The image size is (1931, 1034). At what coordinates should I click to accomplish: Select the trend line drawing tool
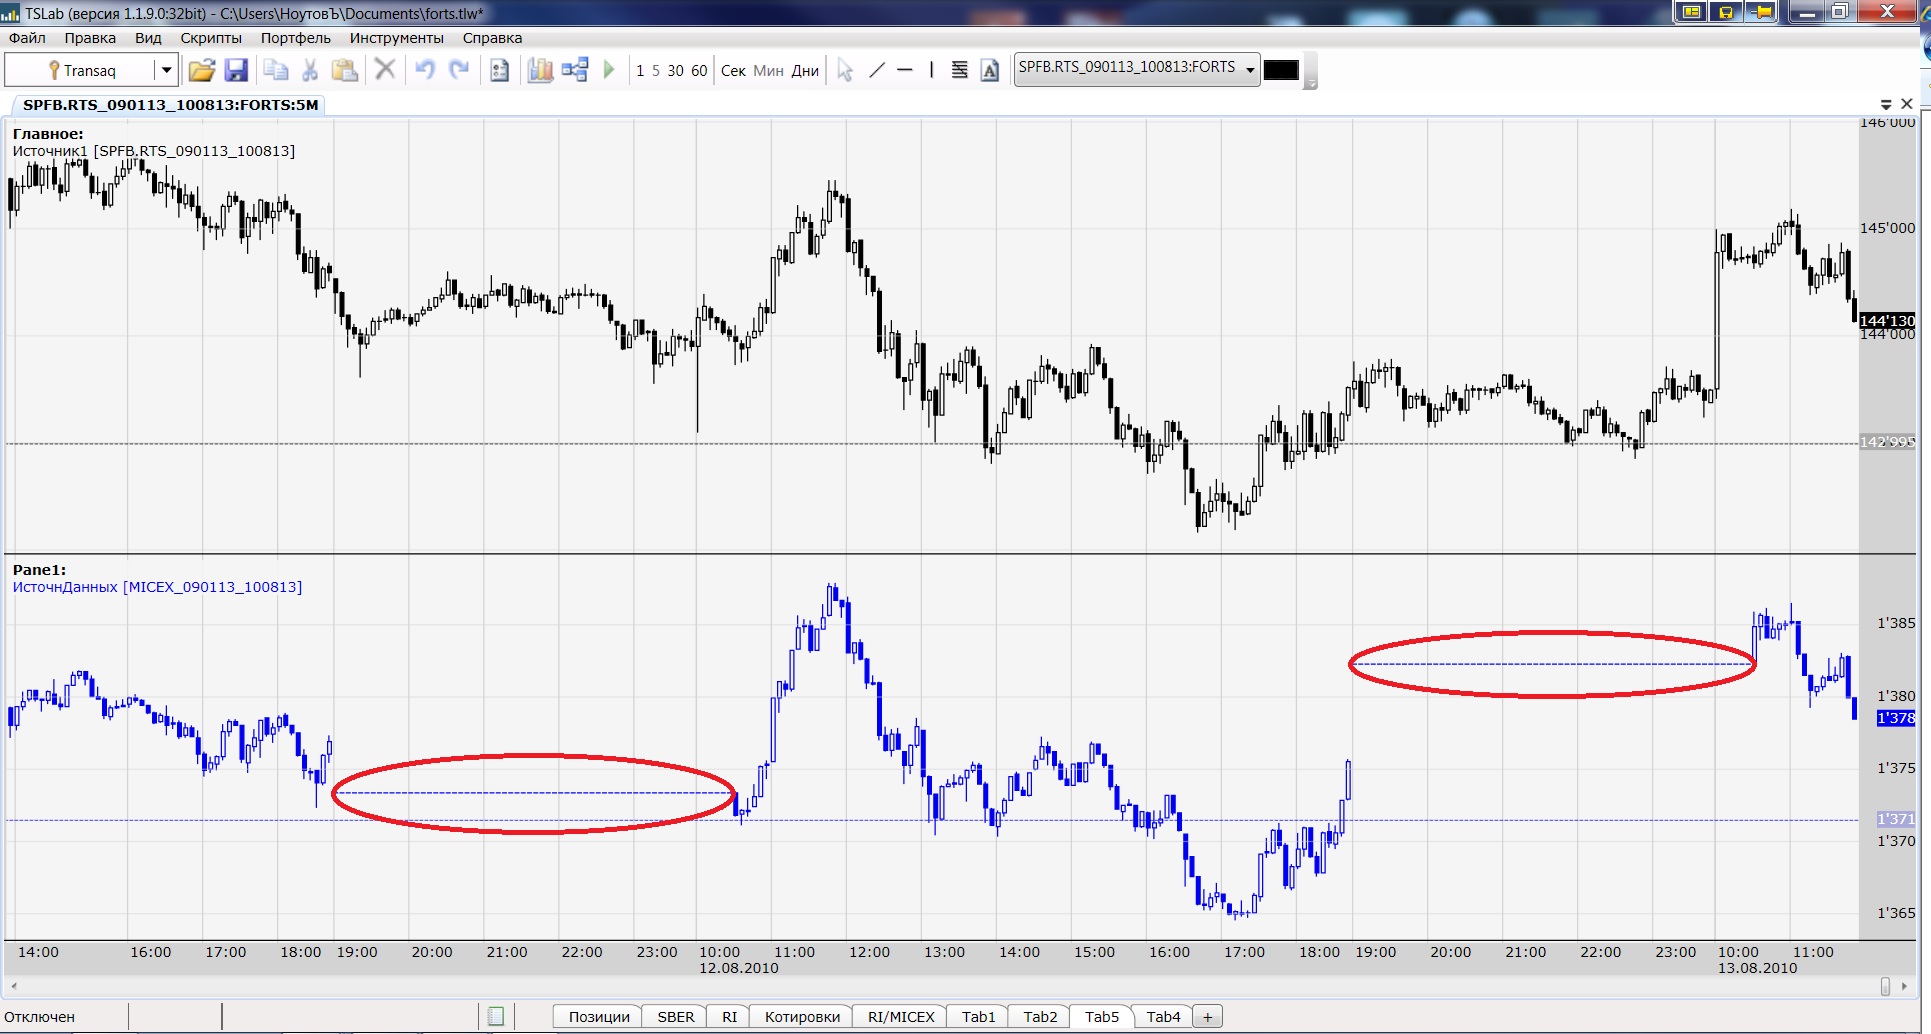[877, 70]
